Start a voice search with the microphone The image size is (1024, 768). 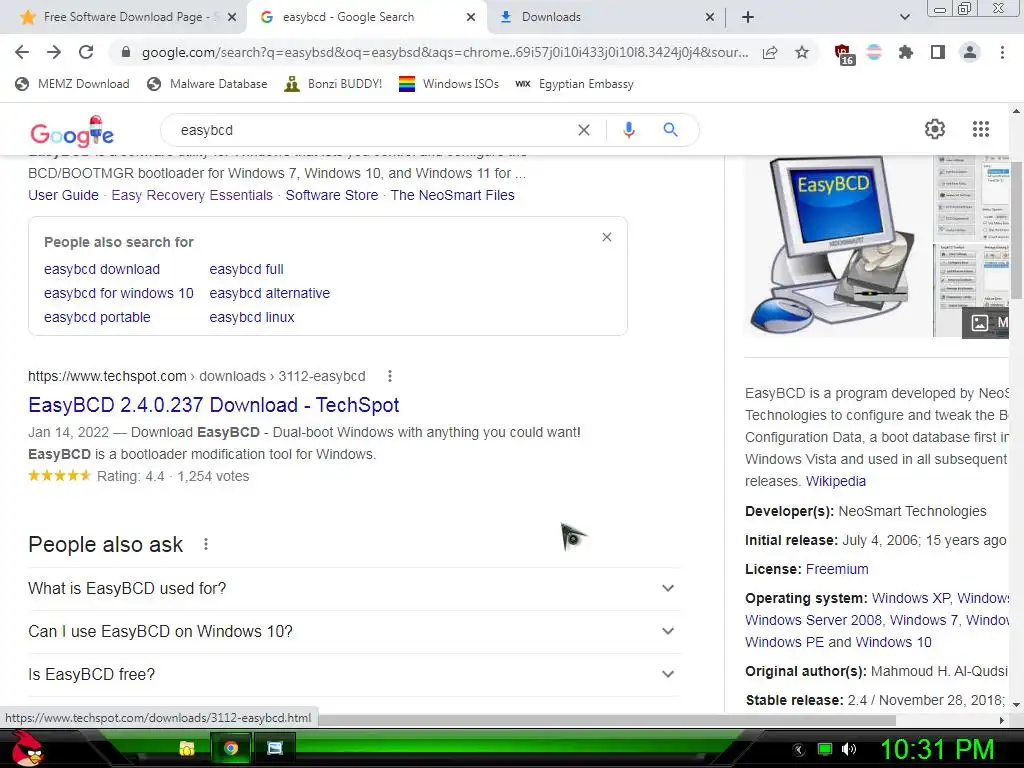click(628, 130)
